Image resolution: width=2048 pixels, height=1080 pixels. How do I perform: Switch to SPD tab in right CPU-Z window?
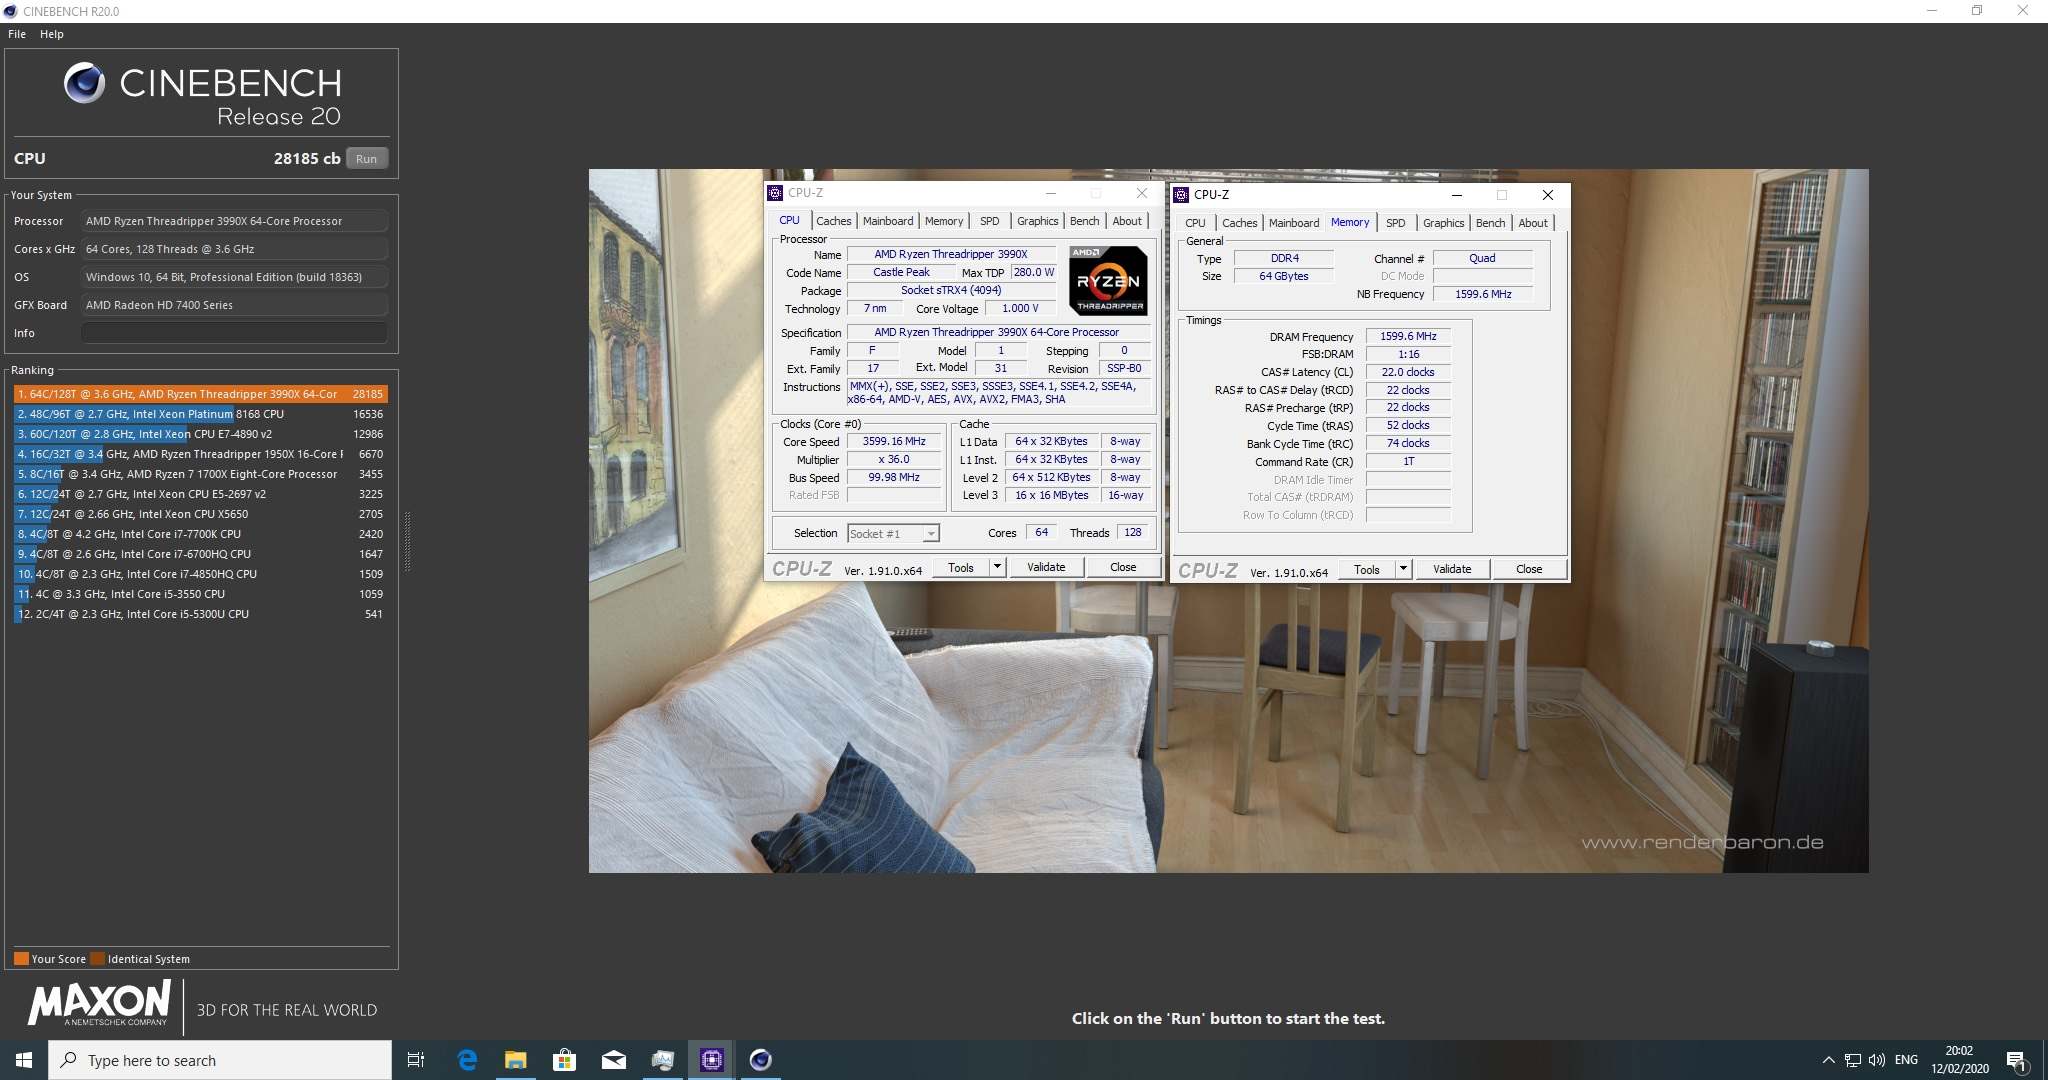1395,223
